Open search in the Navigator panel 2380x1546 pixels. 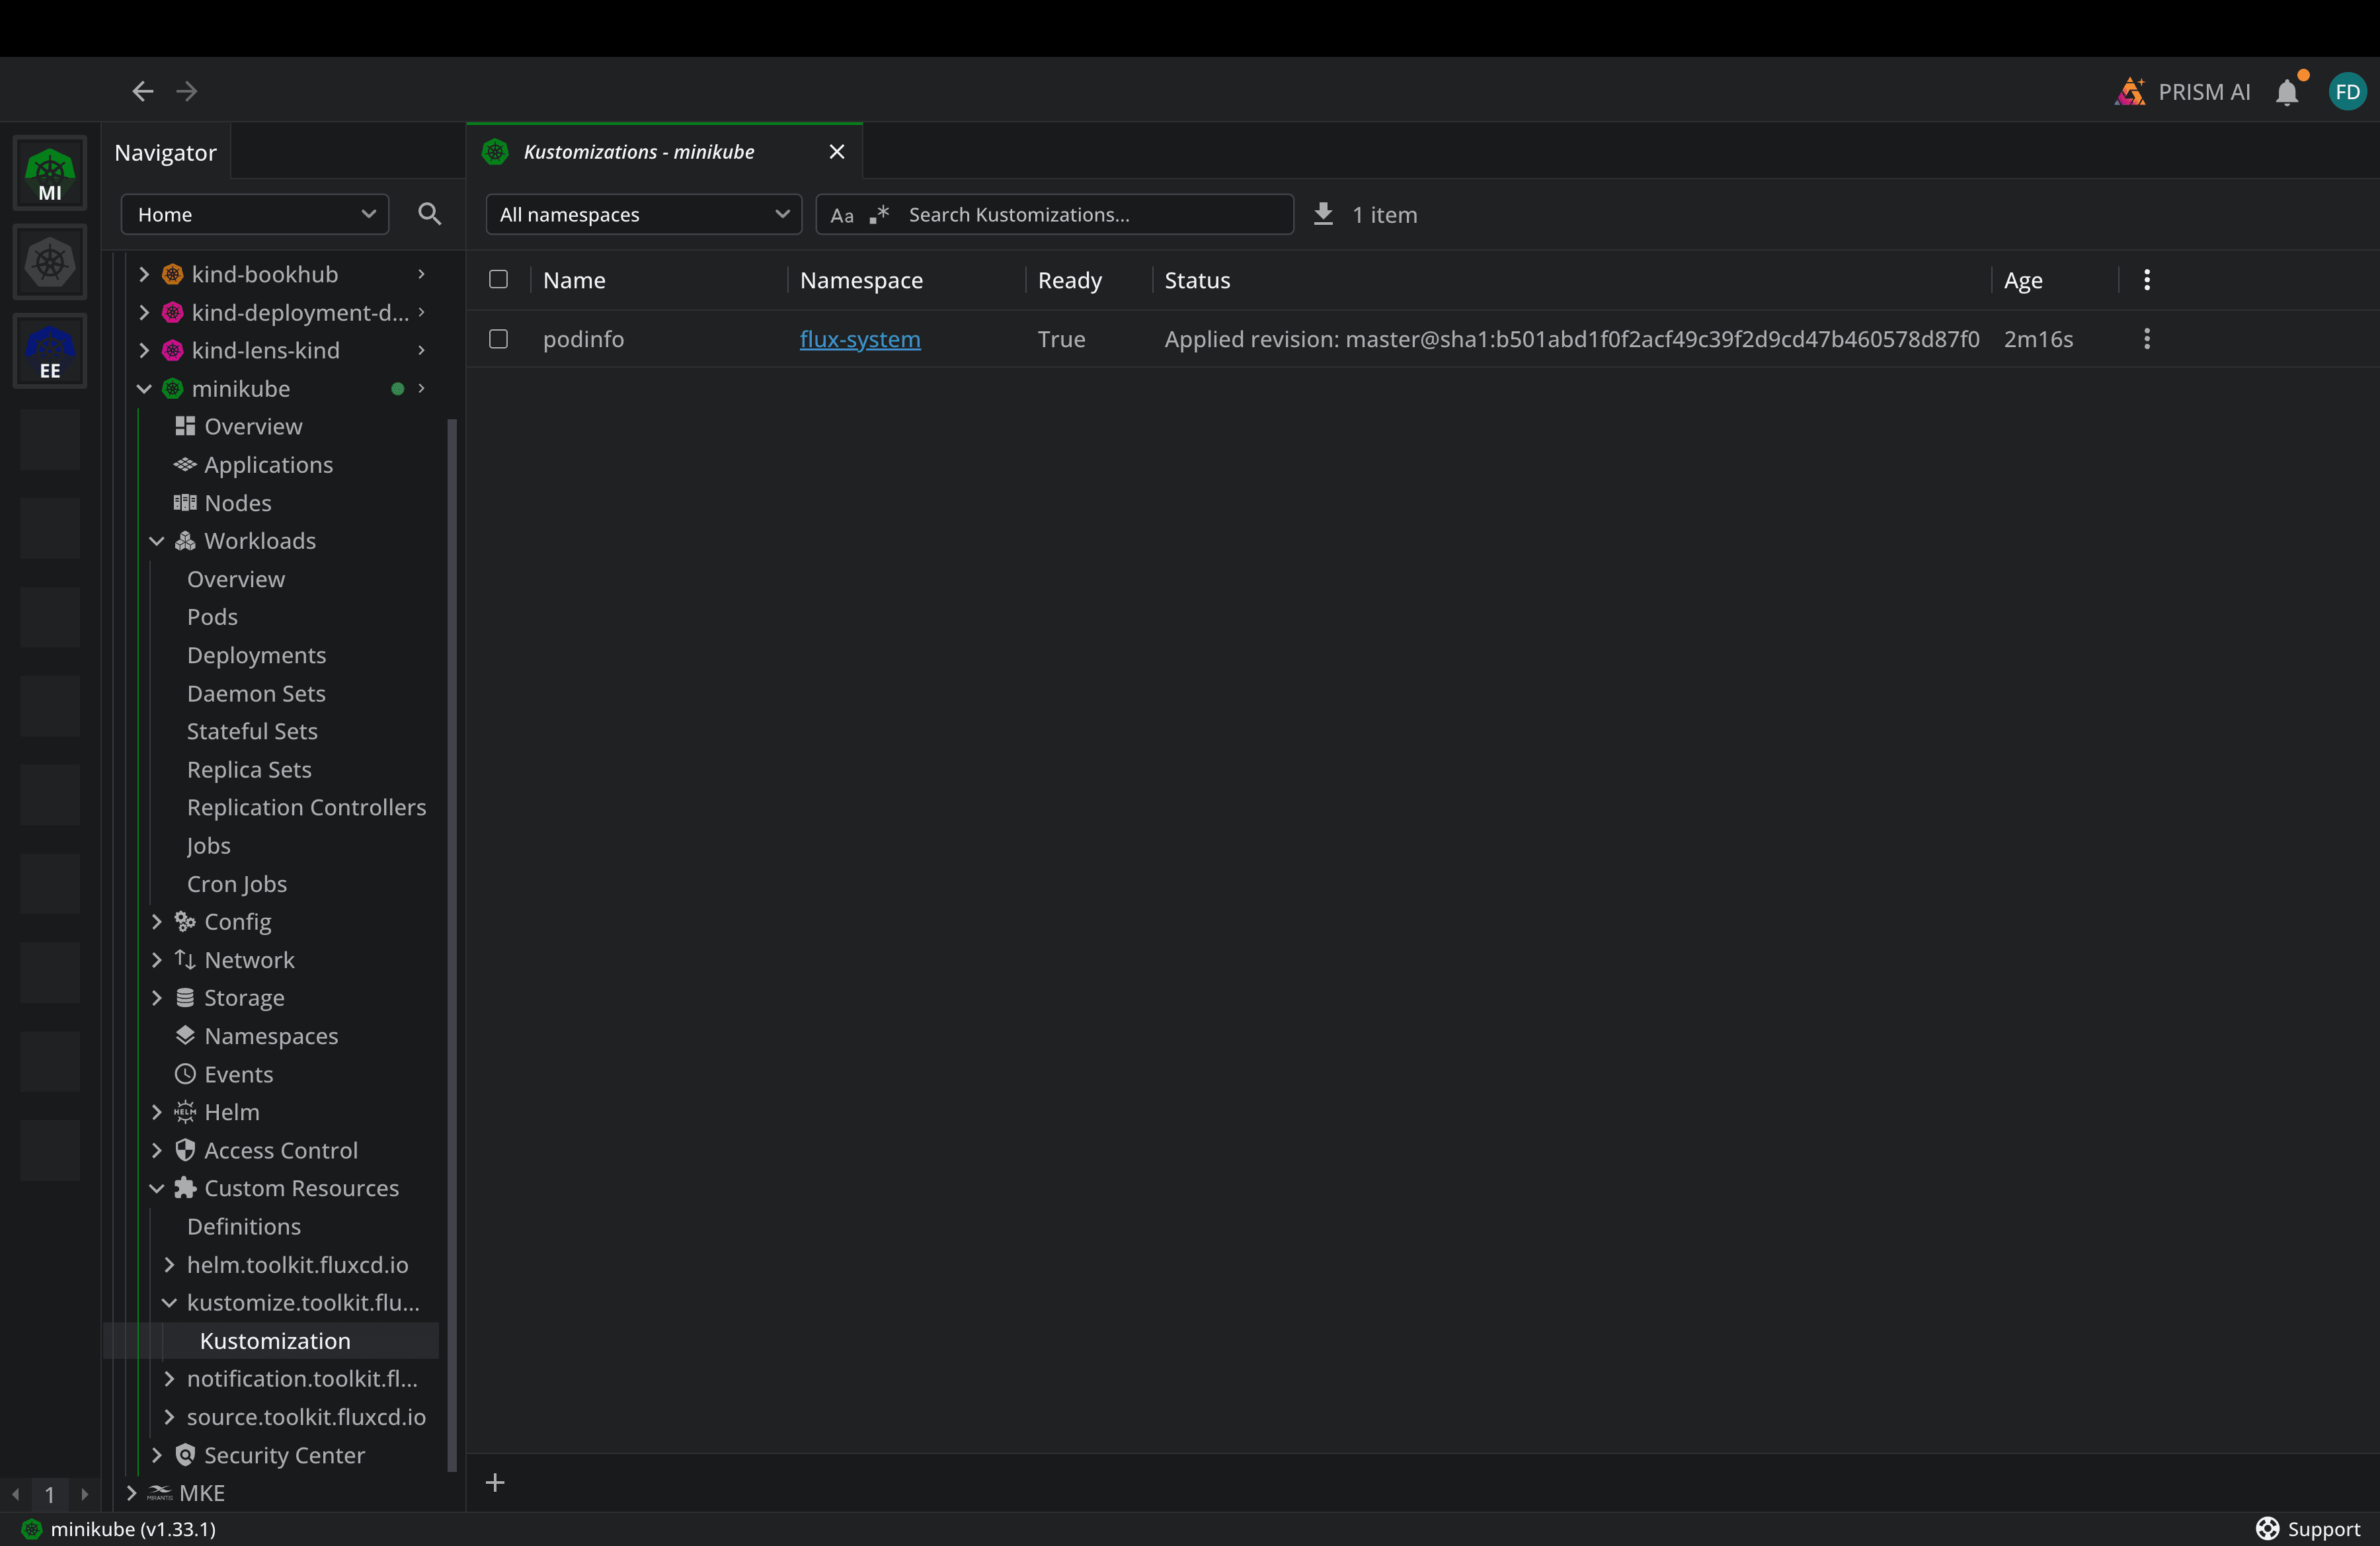coord(428,214)
